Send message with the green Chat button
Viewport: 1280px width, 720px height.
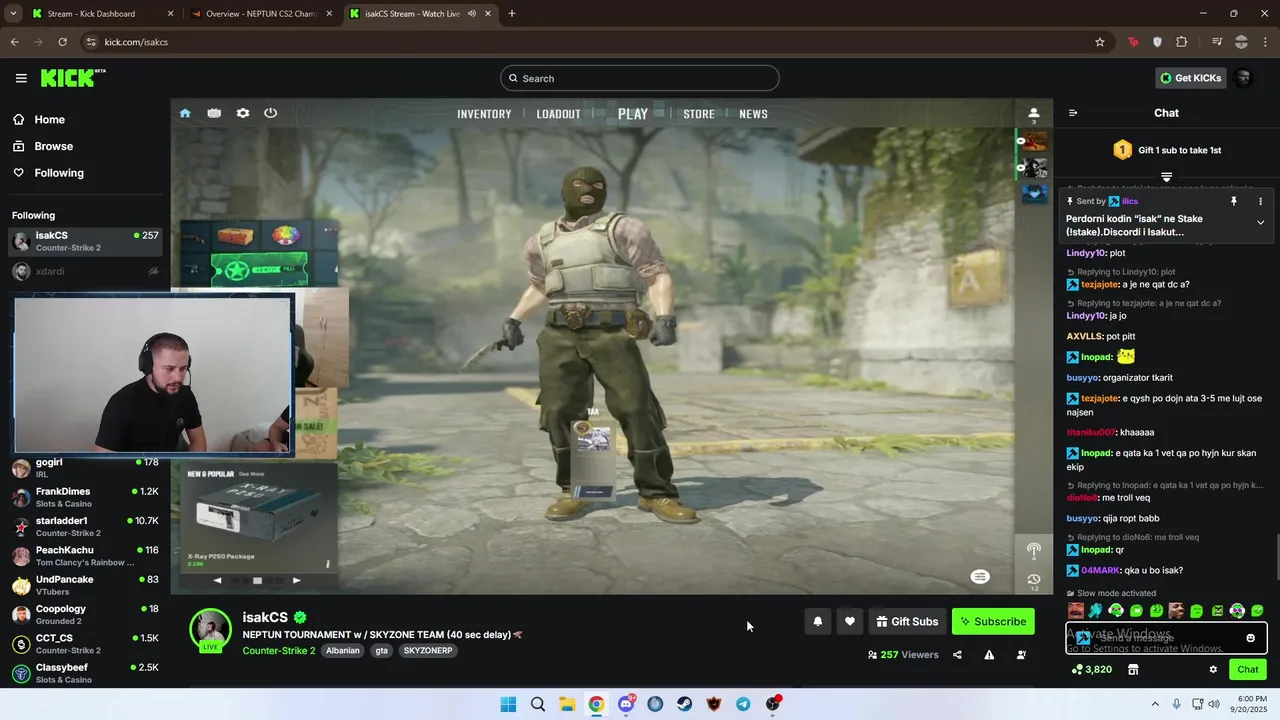click(1248, 669)
